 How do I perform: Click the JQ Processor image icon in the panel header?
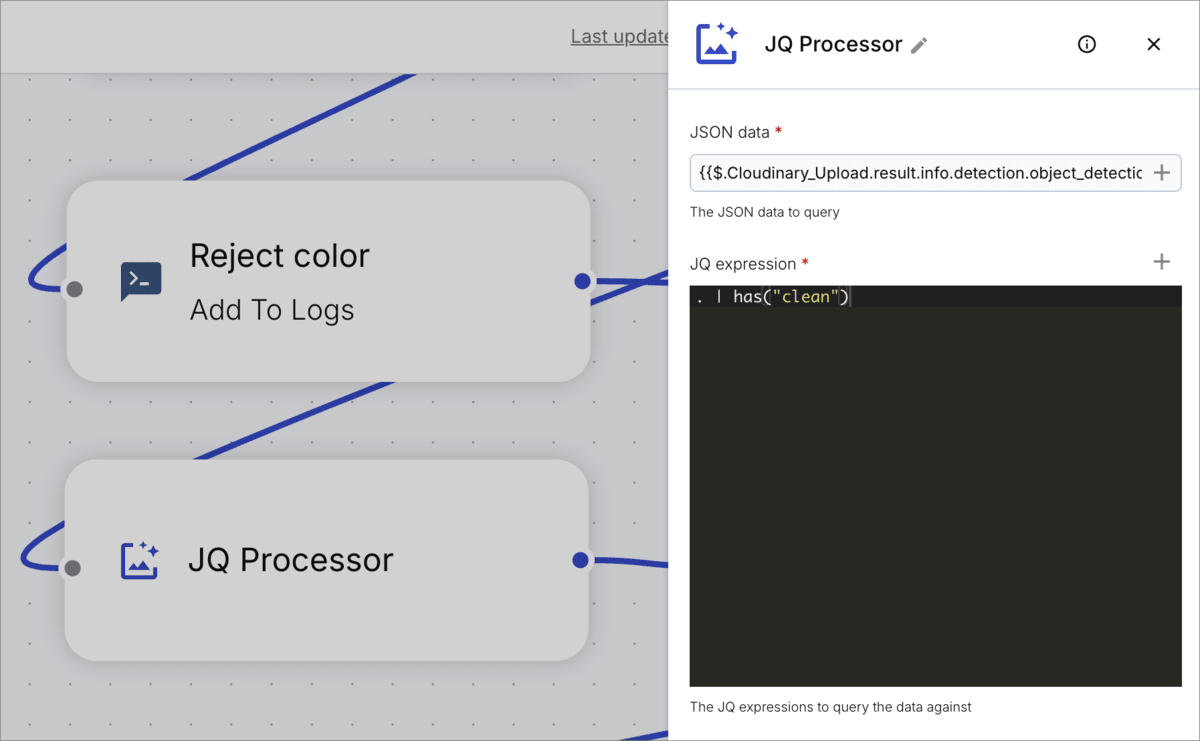(716, 44)
